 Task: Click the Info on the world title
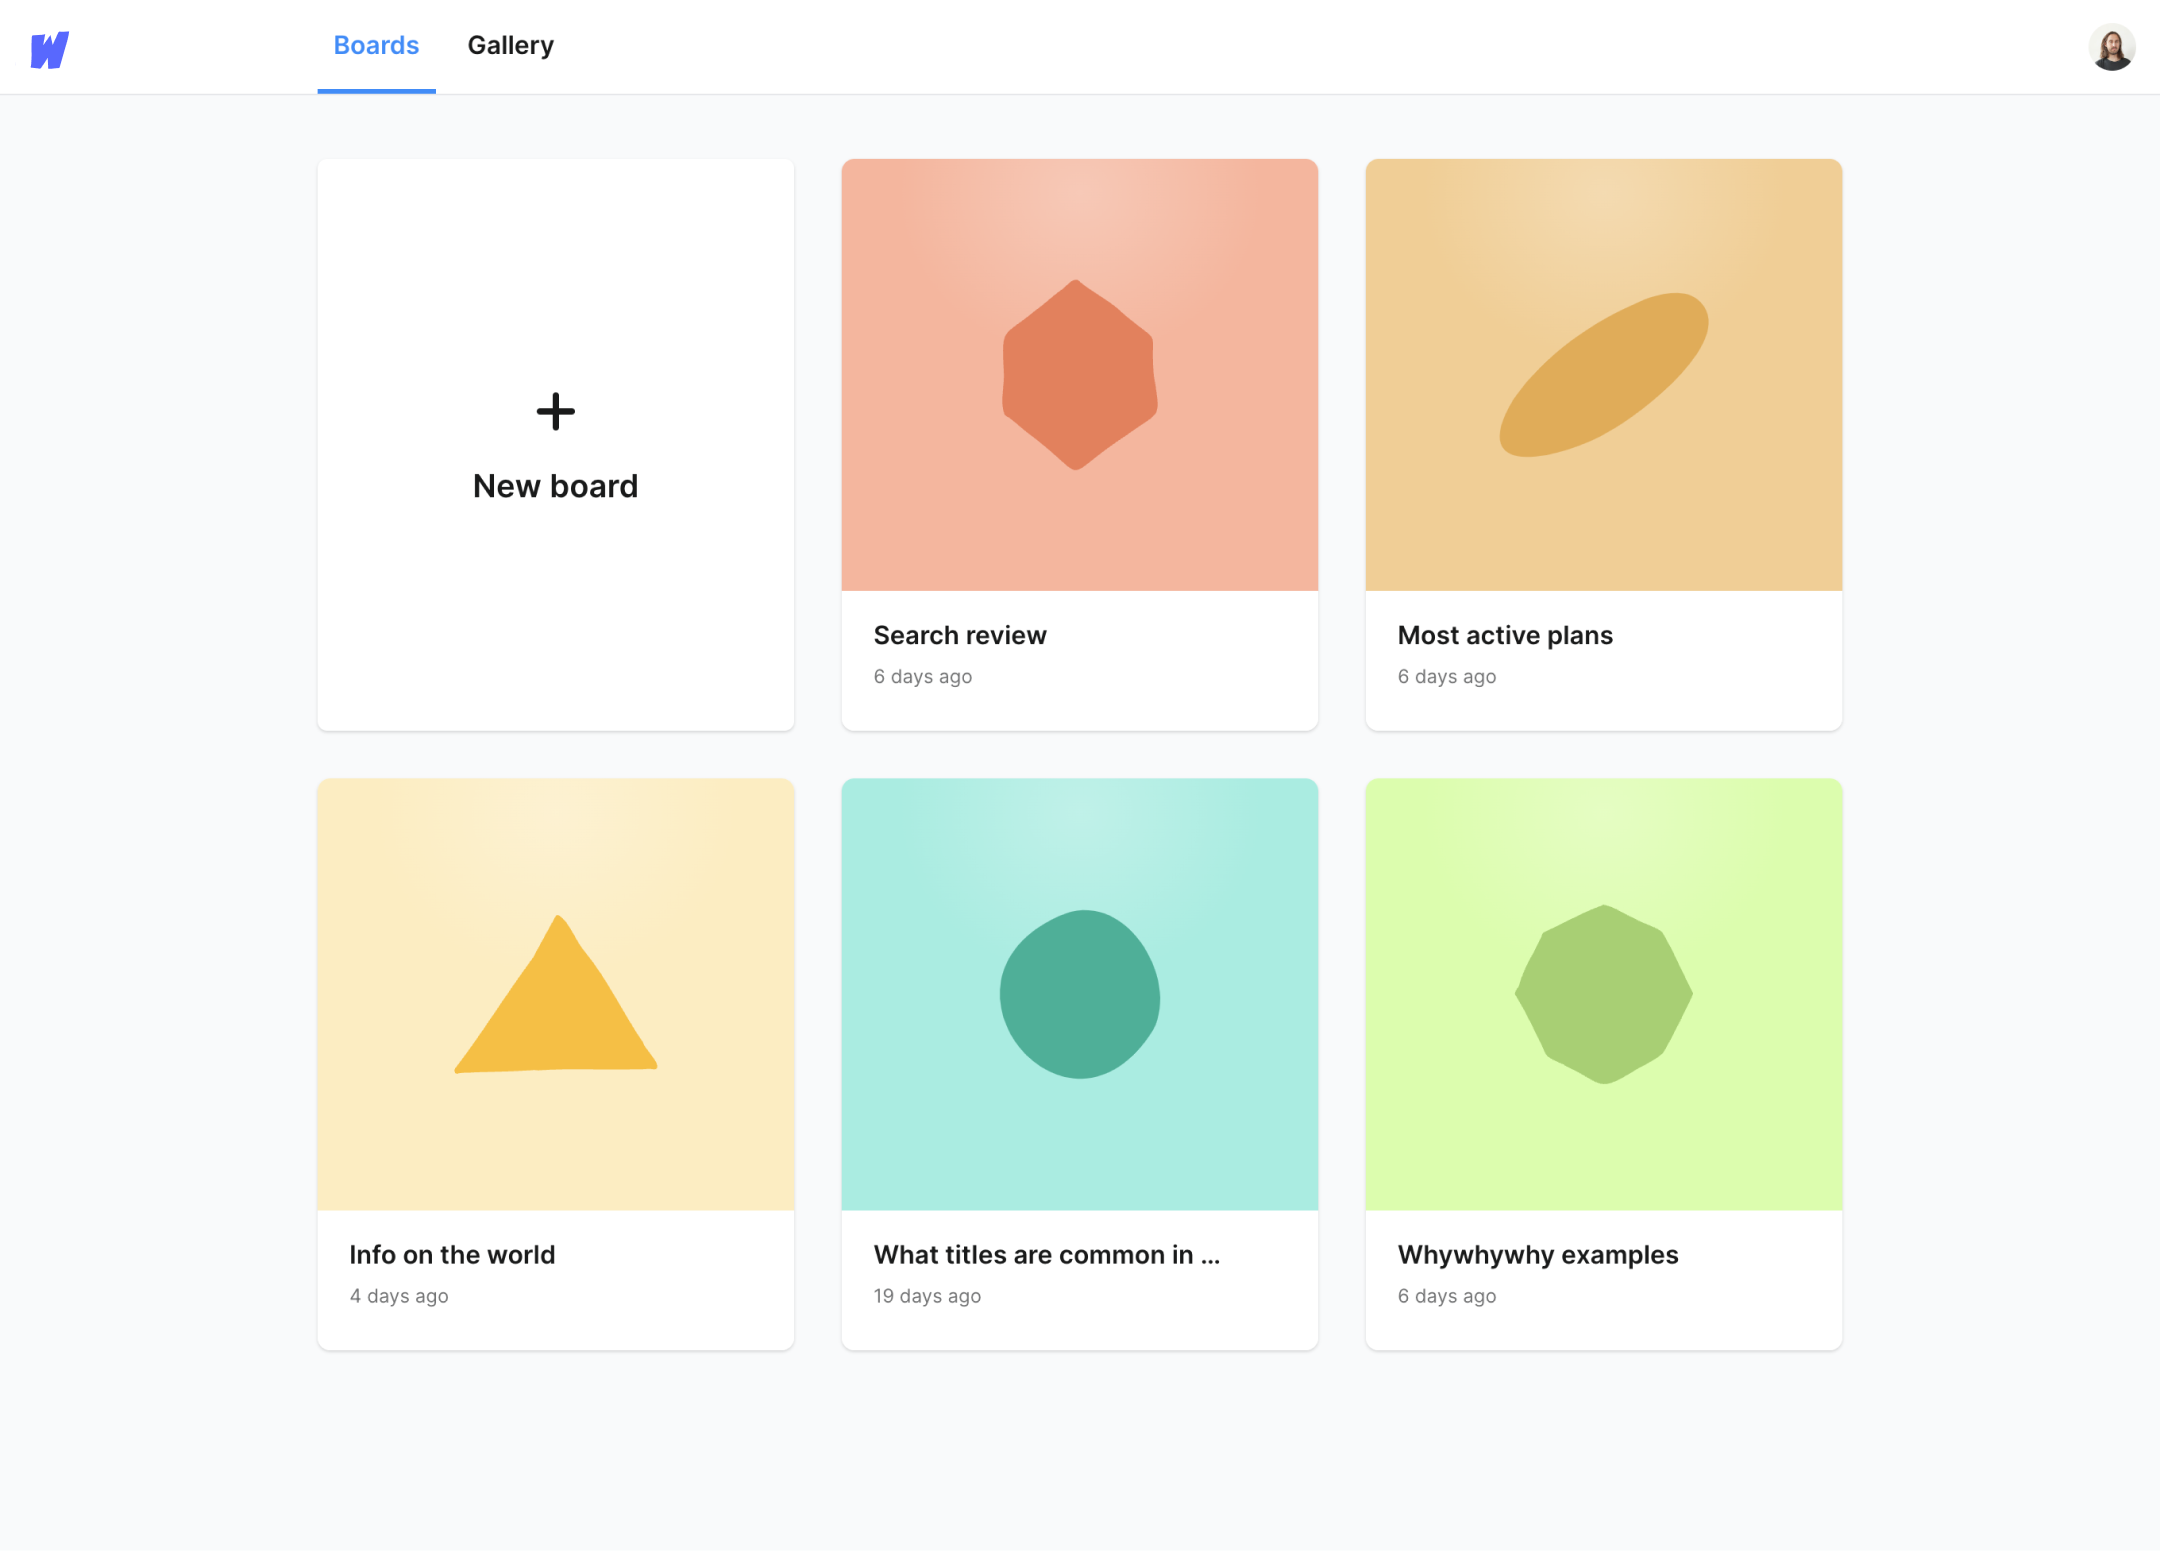click(452, 1254)
